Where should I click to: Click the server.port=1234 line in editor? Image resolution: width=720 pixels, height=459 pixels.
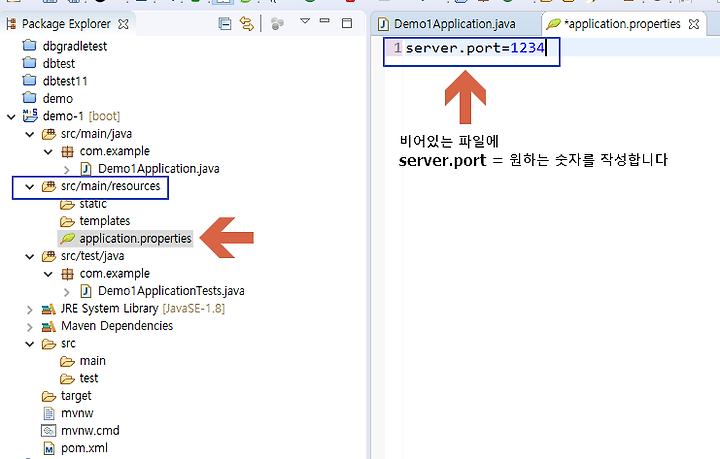click(x=475, y=48)
